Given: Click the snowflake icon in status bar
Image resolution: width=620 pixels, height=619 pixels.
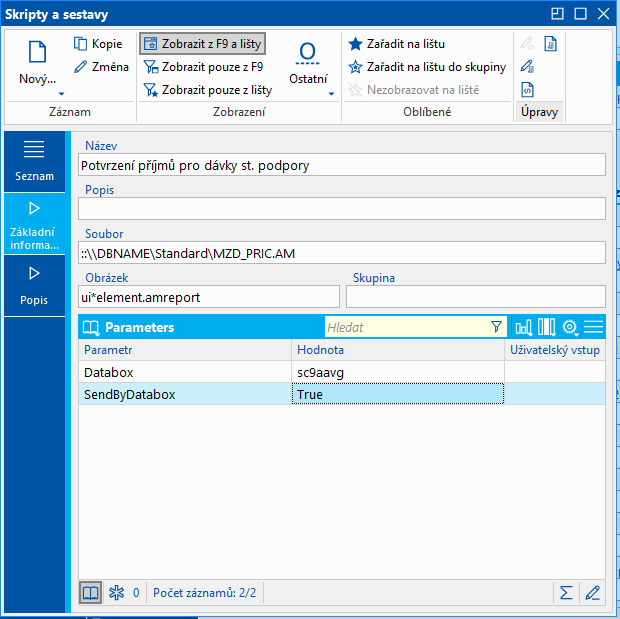Looking at the screenshot, I should [117, 592].
